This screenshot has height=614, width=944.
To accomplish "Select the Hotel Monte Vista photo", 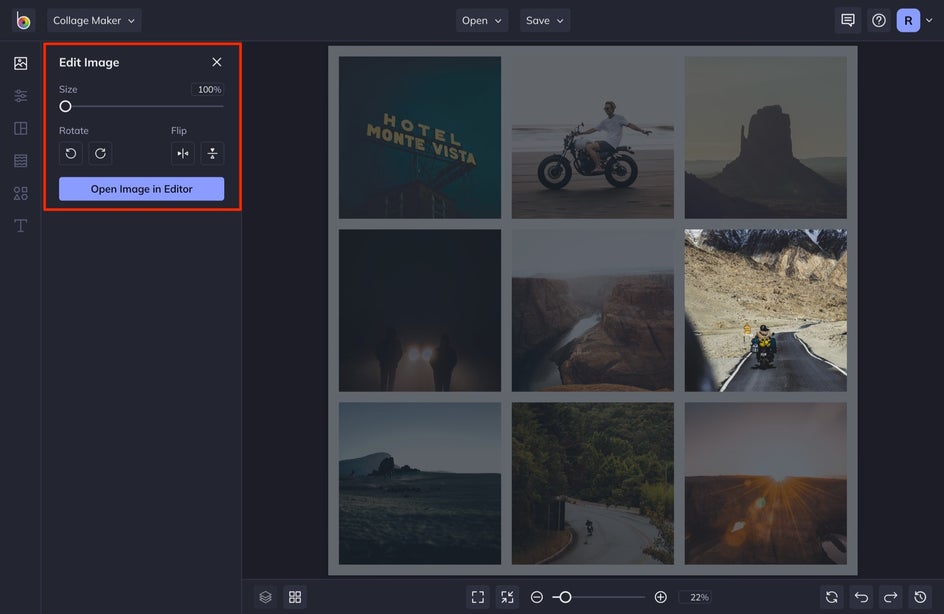I will [419, 137].
